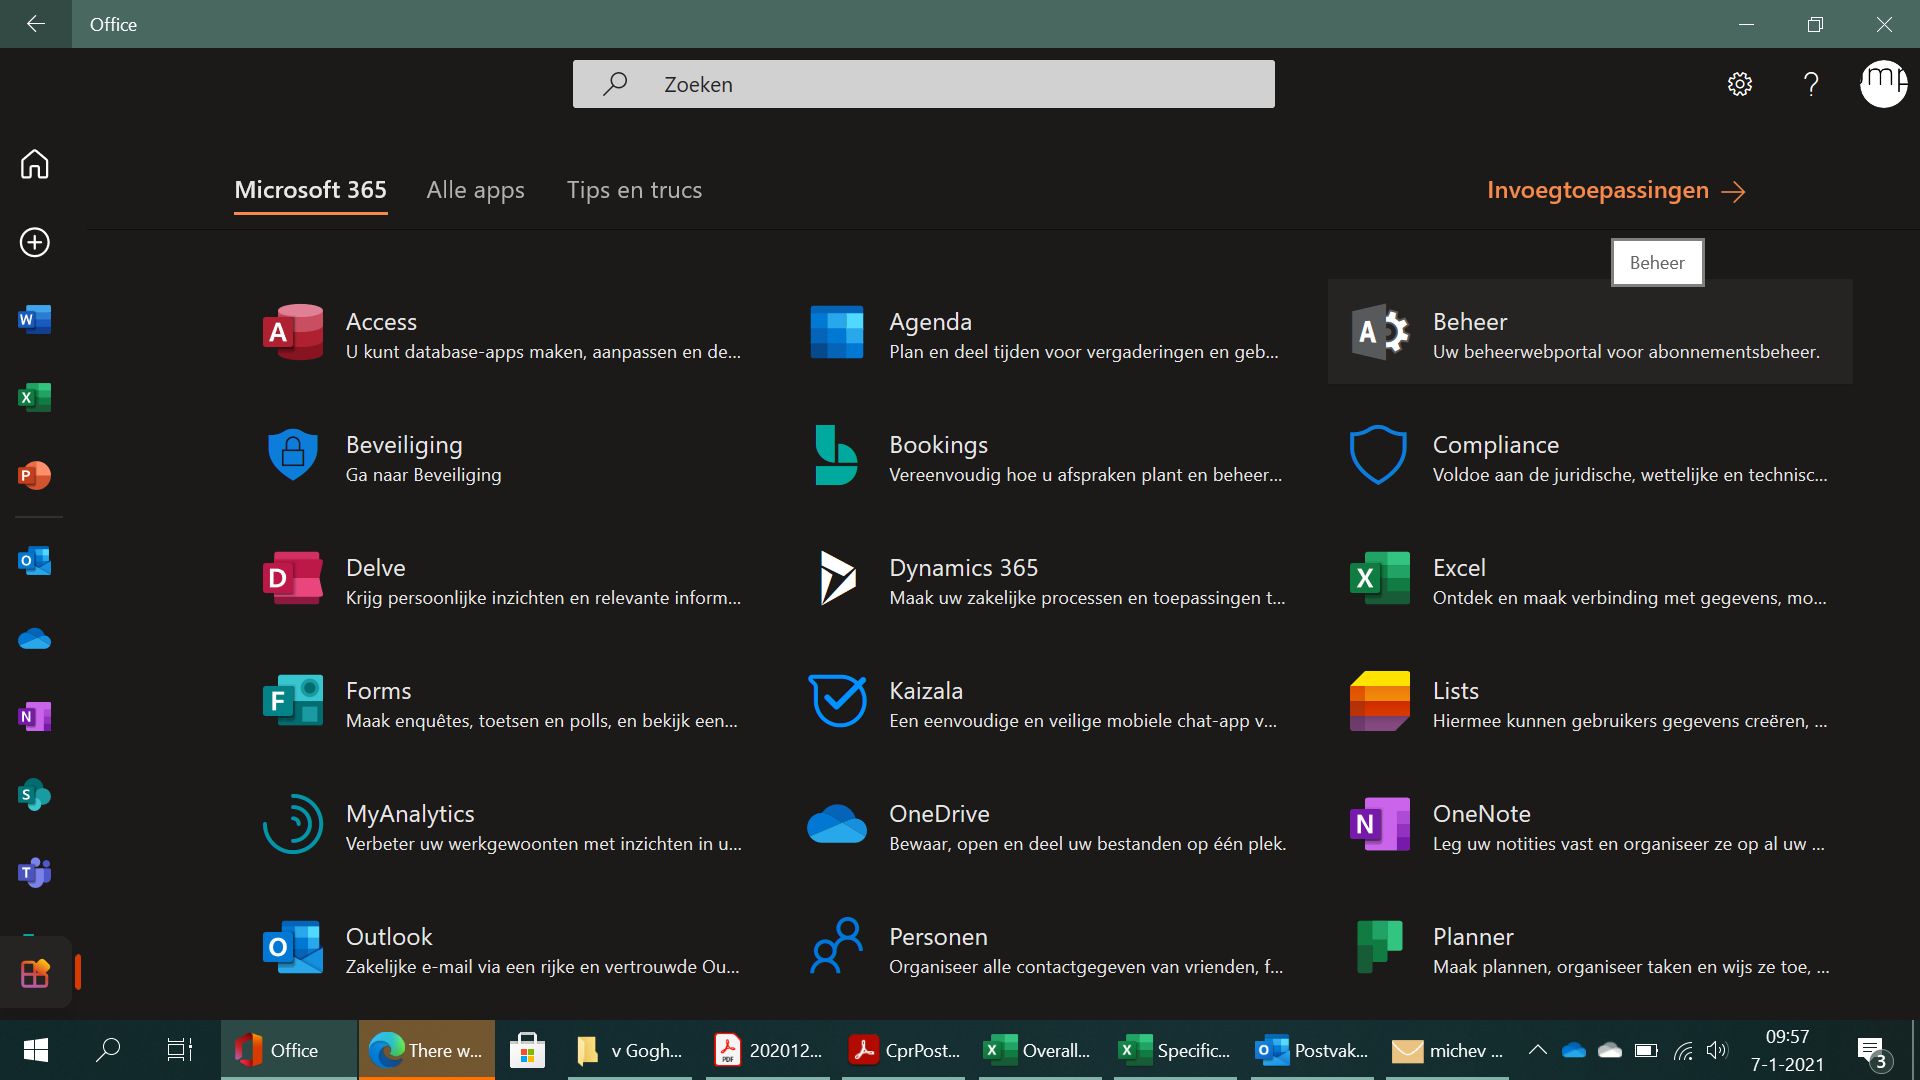Switch to the Overall Excel taskbar item
The image size is (1920, 1080).
coord(1040,1050)
